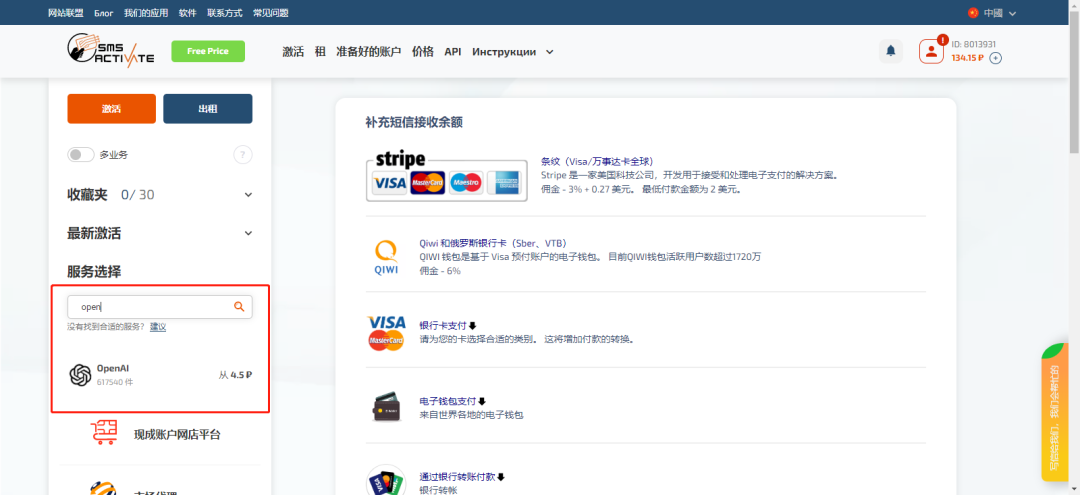
Task: Expand the 最新激活 recent activations section
Action: pos(248,233)
